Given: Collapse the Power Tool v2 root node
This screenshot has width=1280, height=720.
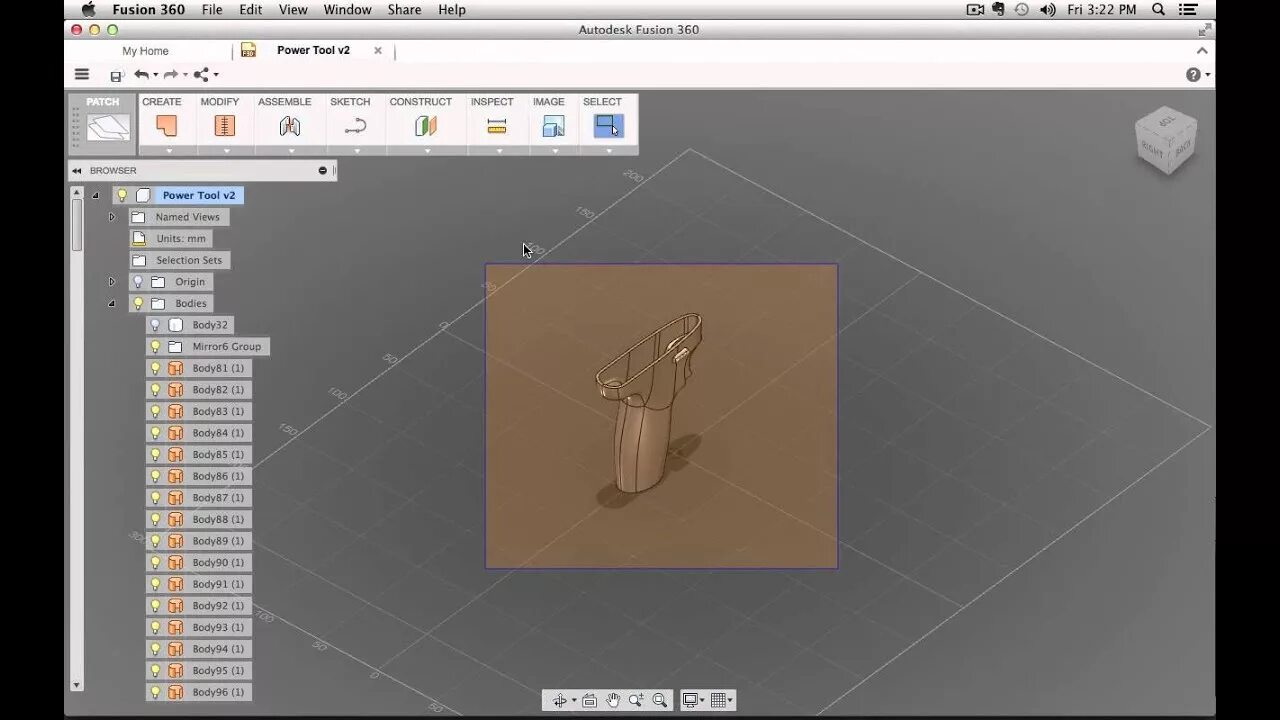Looking at the screenshot, I should pyautogui.click(x=96, y=196).
